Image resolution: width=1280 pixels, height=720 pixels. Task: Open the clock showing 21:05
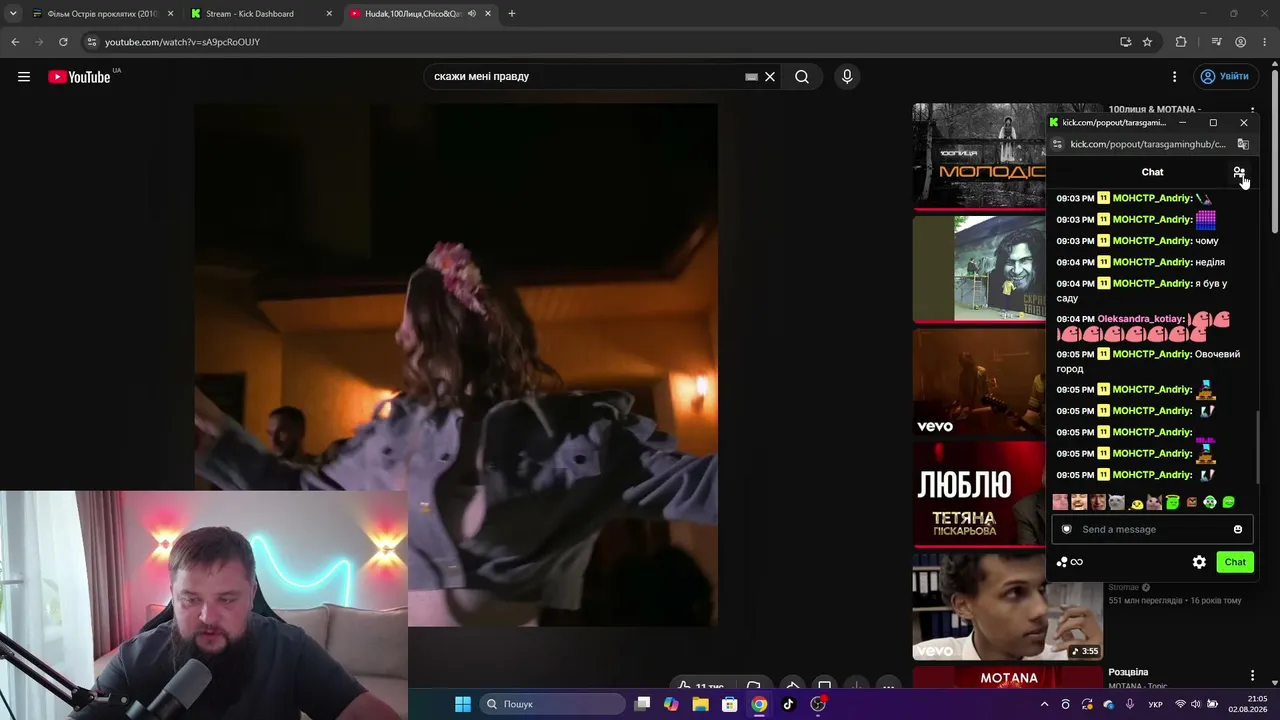[1247, 704]
